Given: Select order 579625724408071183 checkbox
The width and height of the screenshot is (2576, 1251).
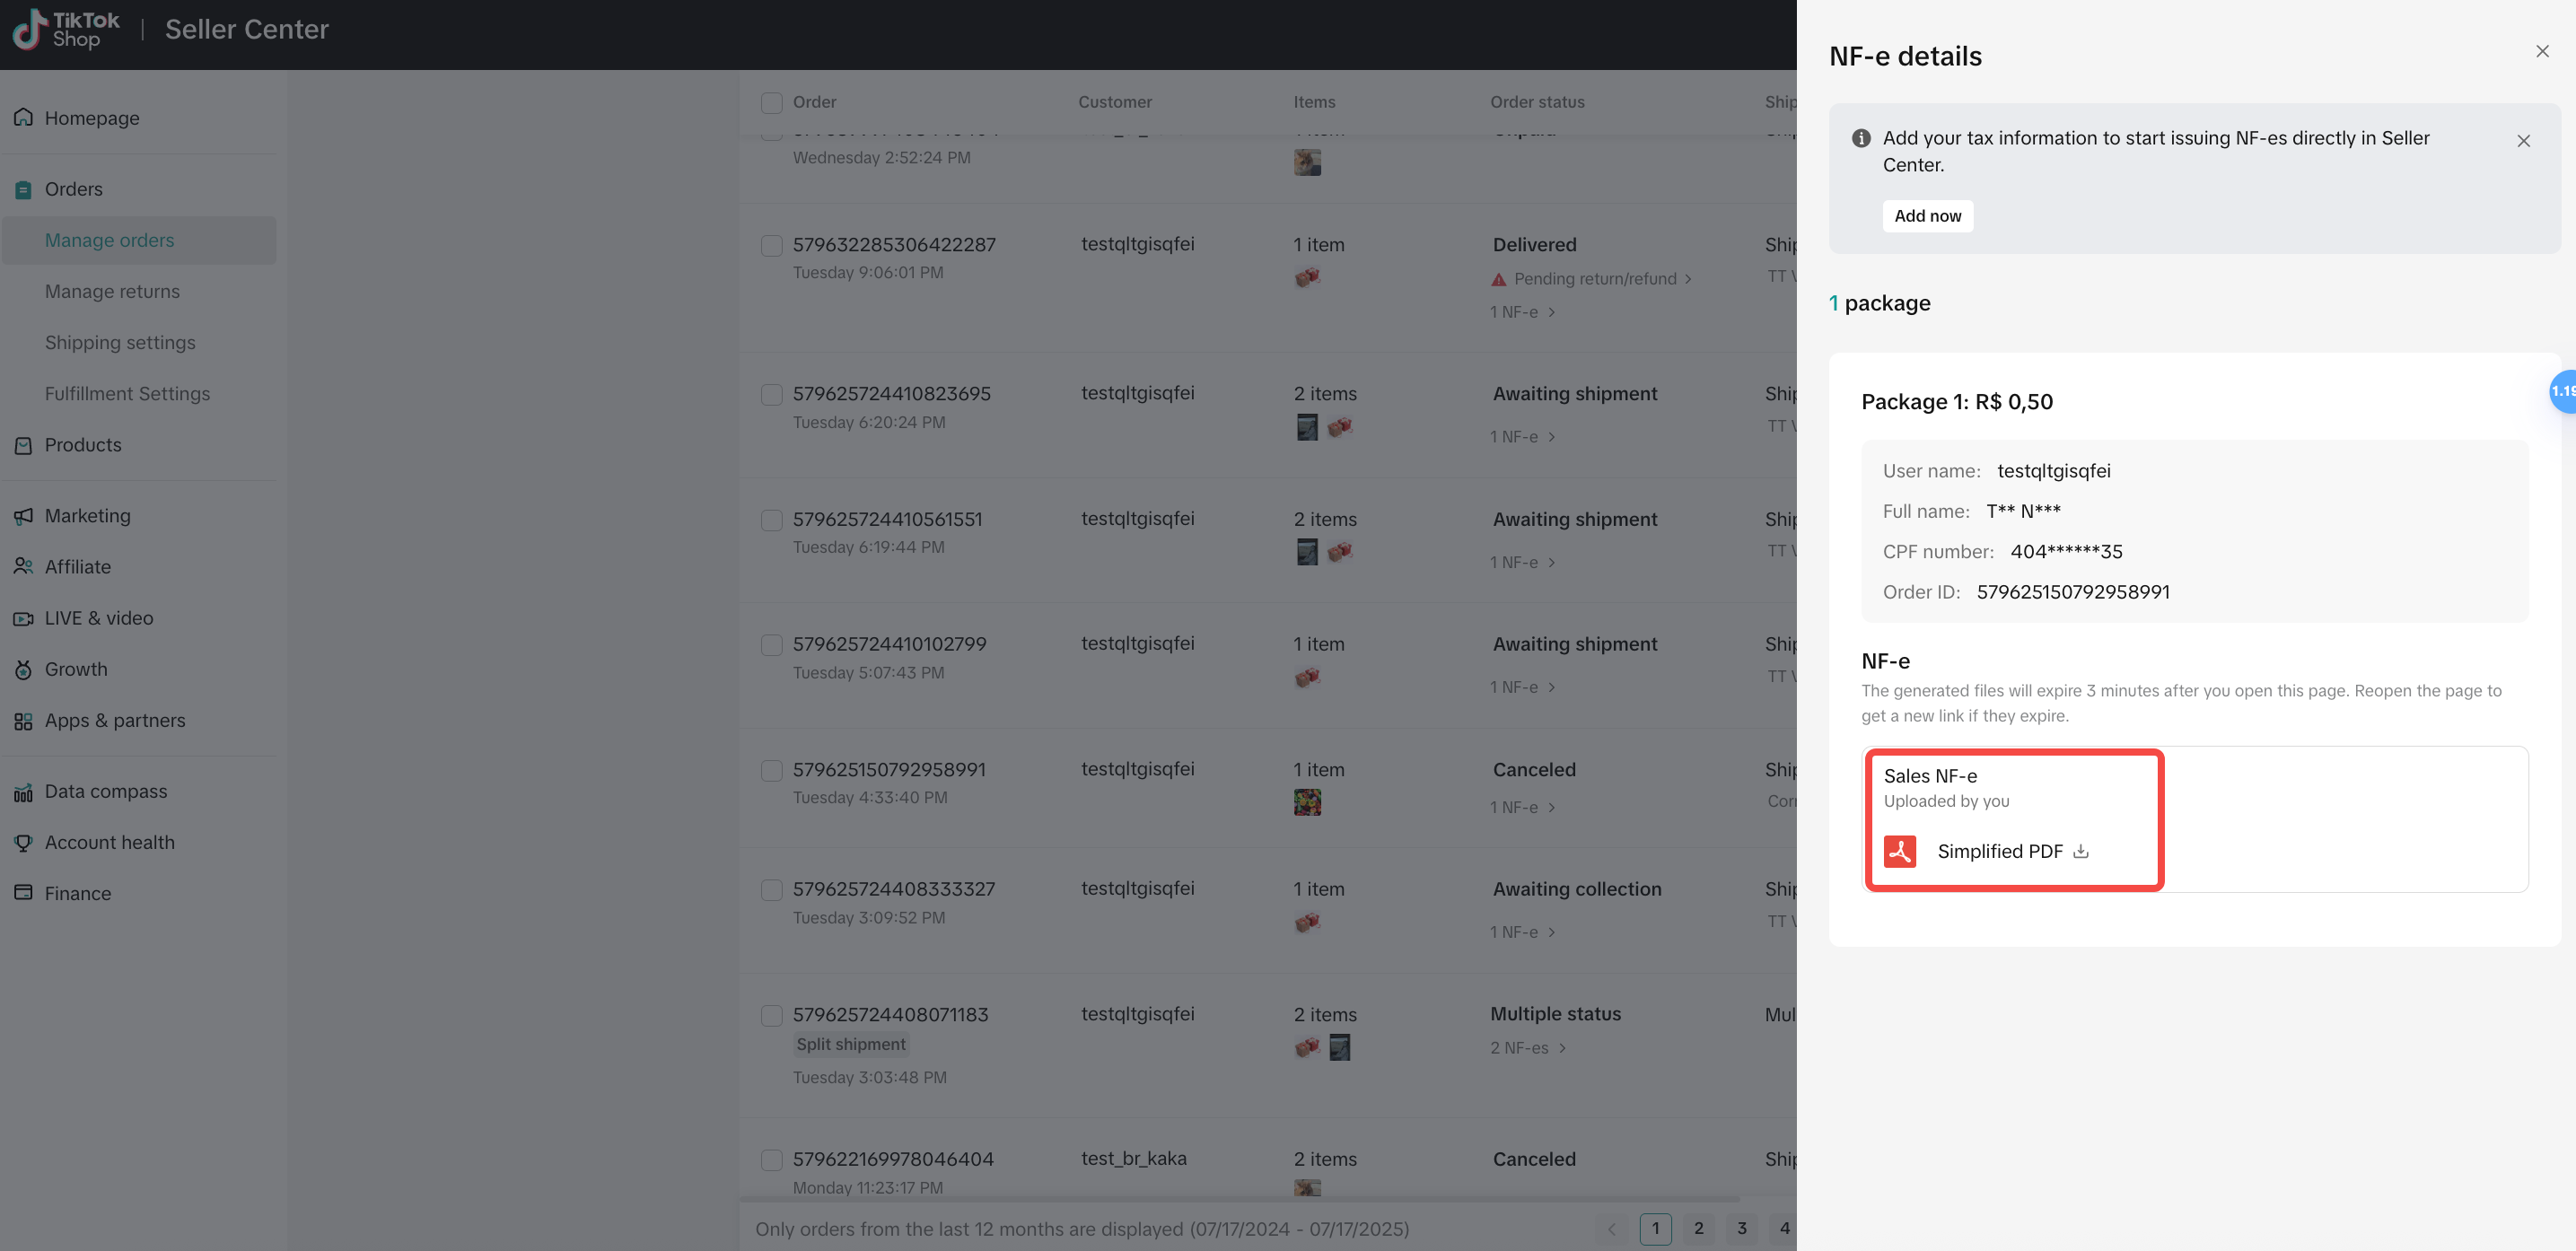Looking at the screenshot, I should pos(771,1015).
